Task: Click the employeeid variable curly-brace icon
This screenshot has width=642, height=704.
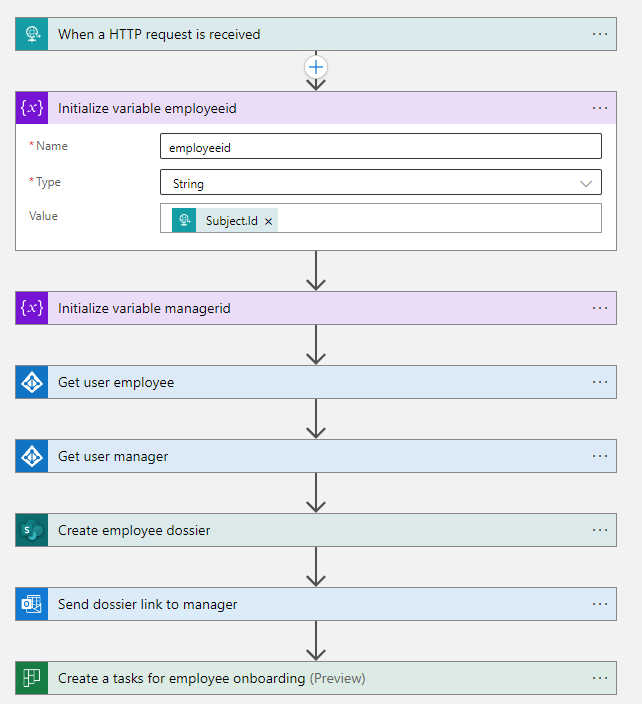Action: click(32, 108)
